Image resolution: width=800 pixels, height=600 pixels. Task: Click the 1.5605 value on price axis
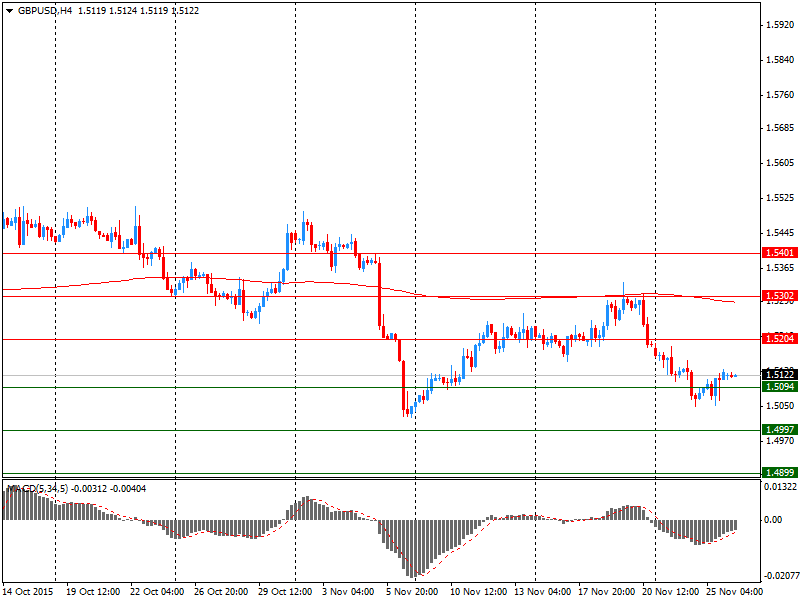tap(780, 163)
